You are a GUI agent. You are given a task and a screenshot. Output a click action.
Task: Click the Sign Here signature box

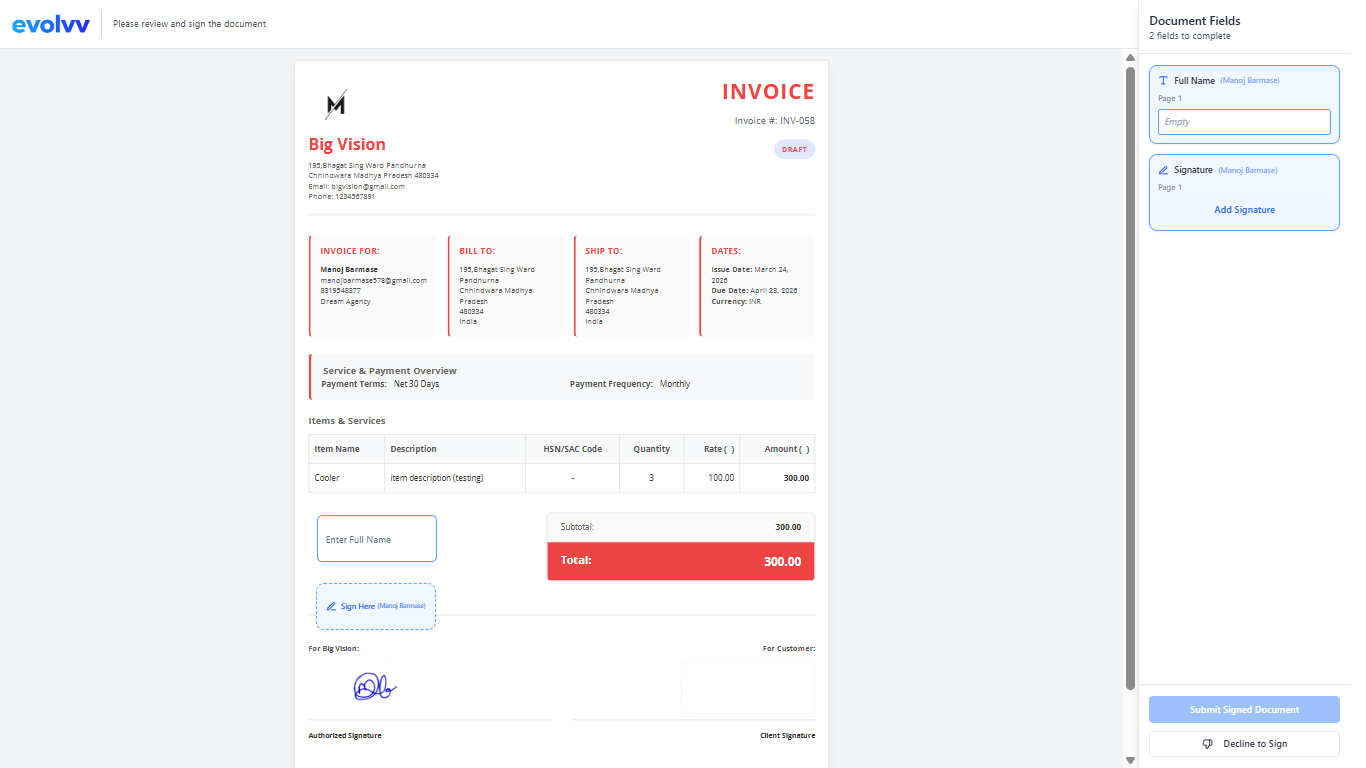[376, 606]
